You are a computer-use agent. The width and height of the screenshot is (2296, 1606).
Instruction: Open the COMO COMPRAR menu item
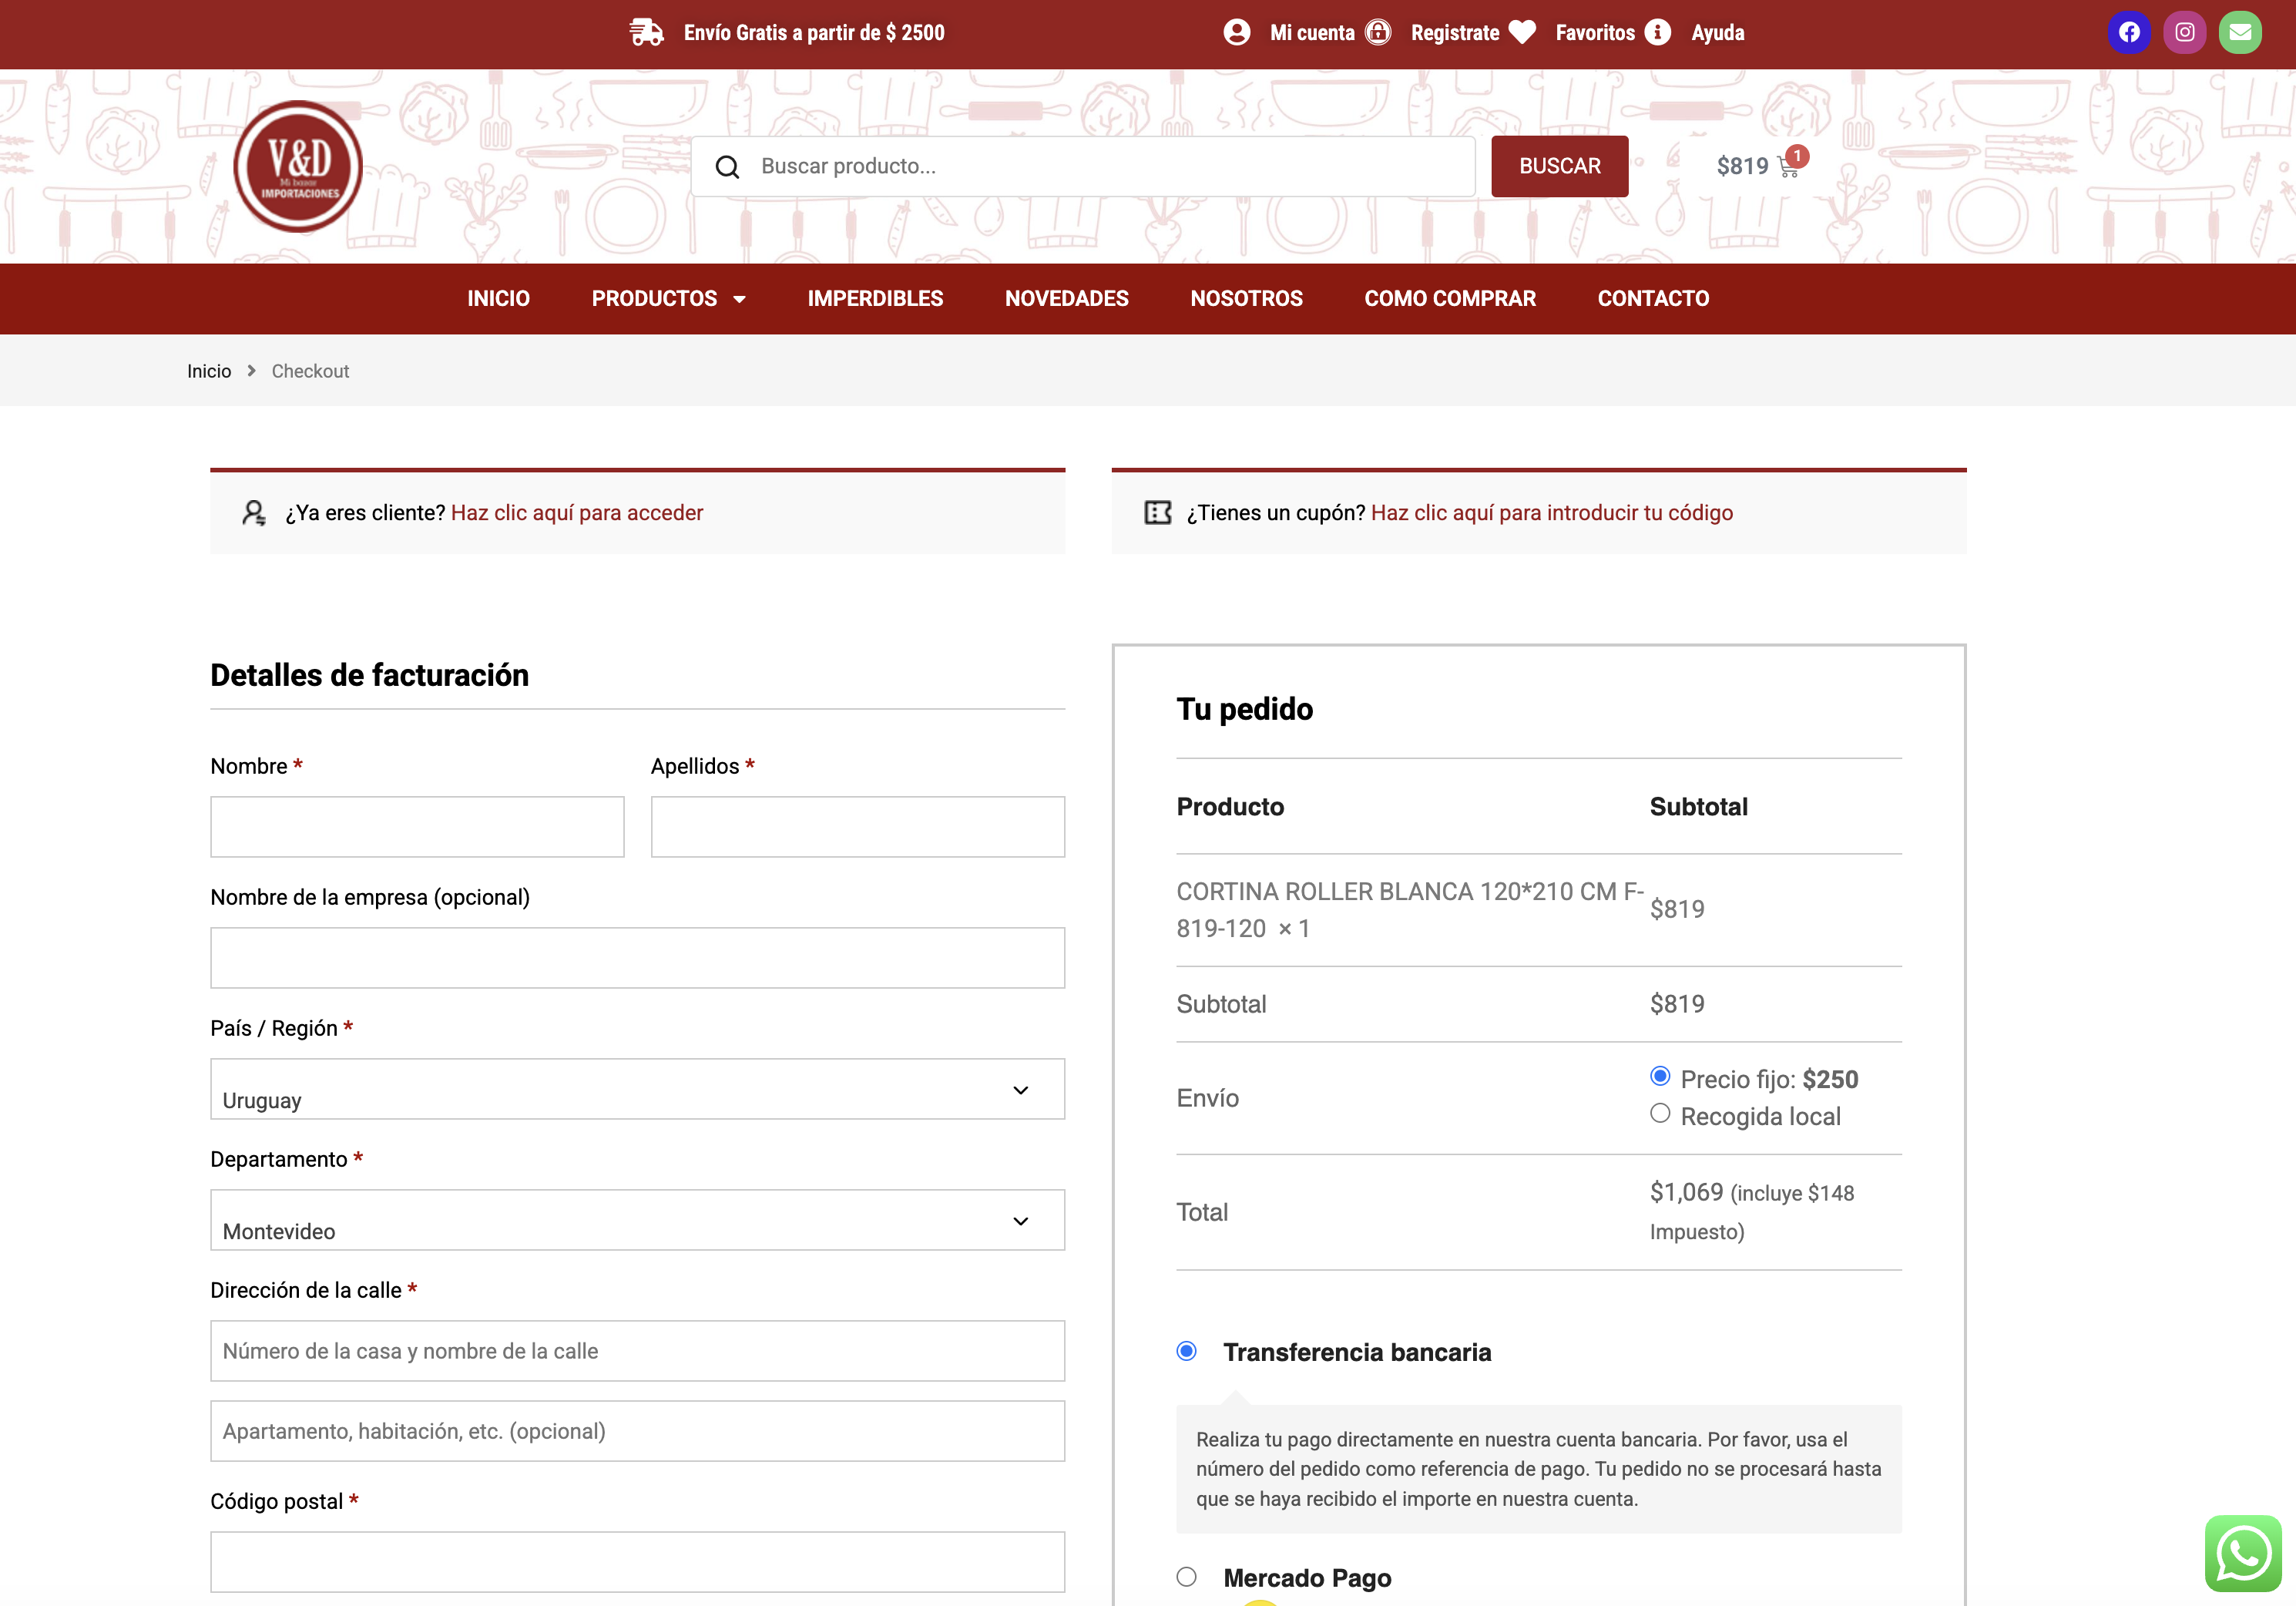coord(1450,298)
